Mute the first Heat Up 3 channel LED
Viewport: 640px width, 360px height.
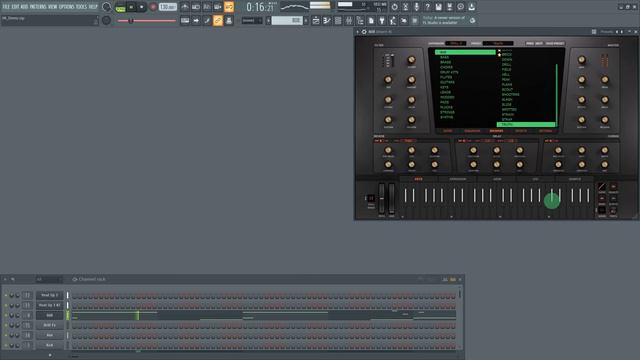[6, 295]
